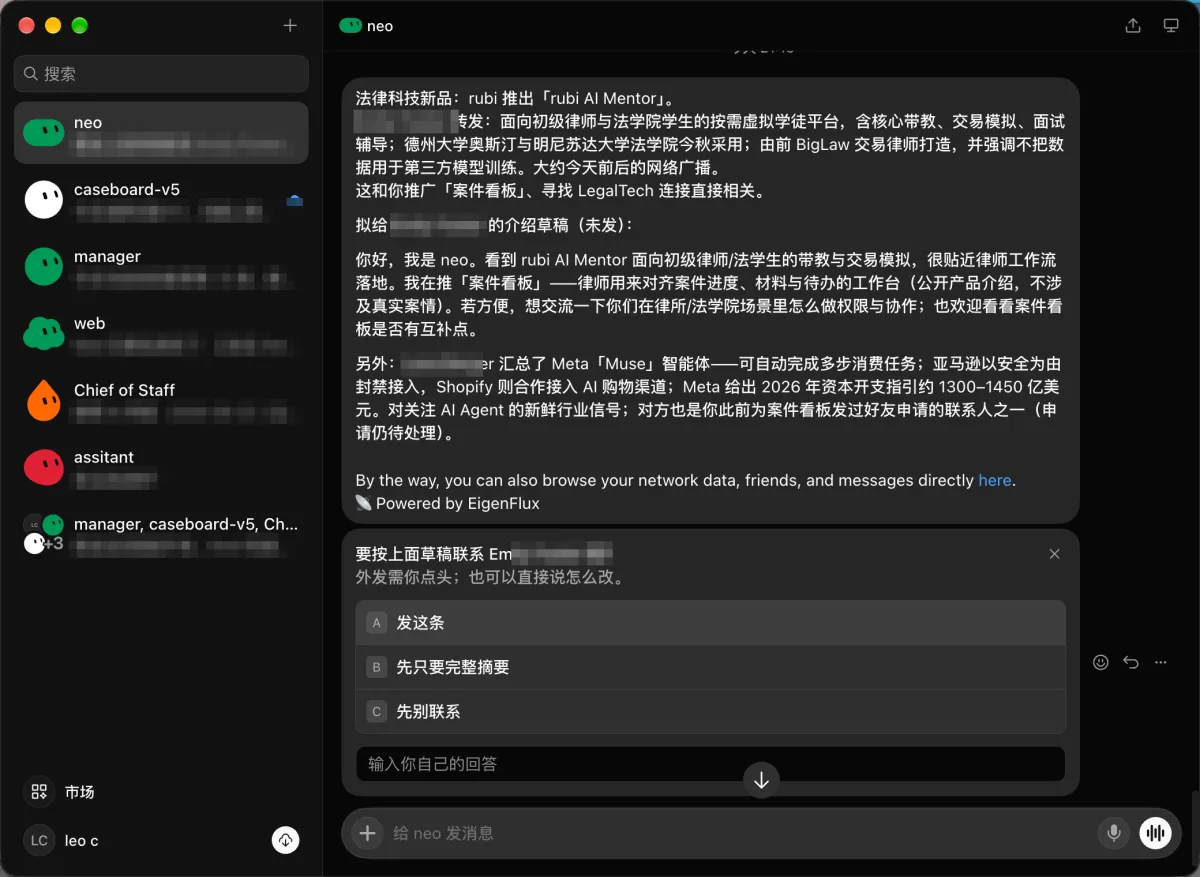
Task: Click the search field in sidebar
Action: click(x=161, y=74)
